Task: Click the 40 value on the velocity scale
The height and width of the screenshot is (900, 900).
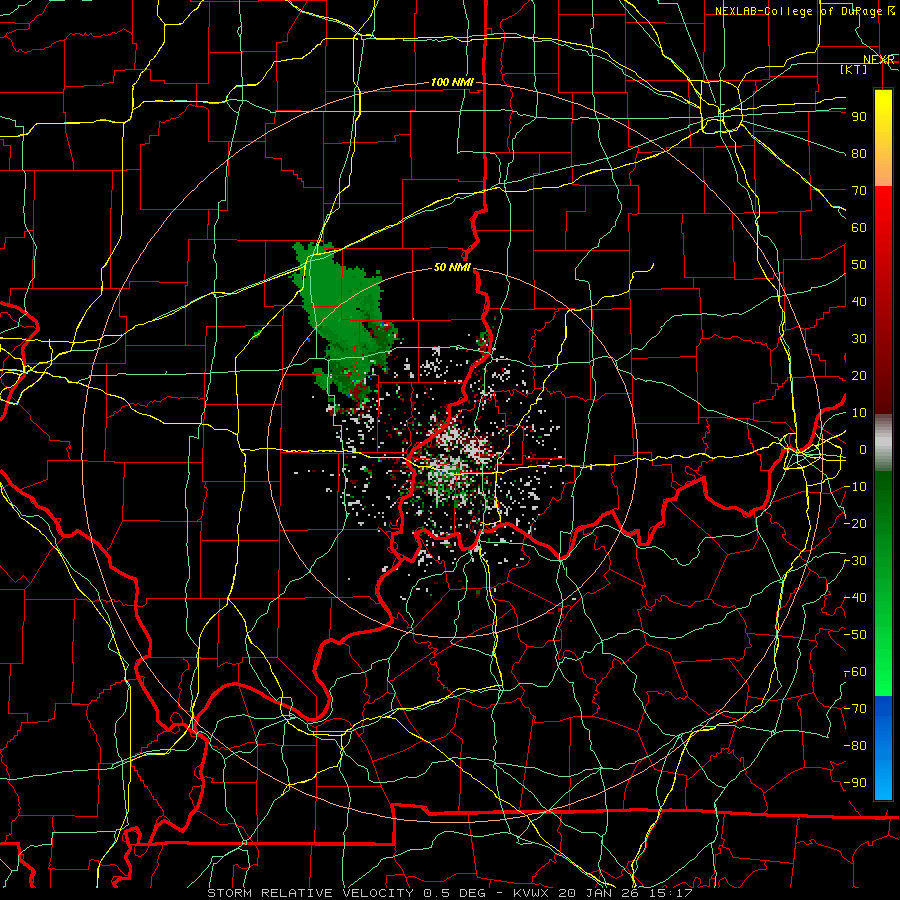Action: [859, 302]
